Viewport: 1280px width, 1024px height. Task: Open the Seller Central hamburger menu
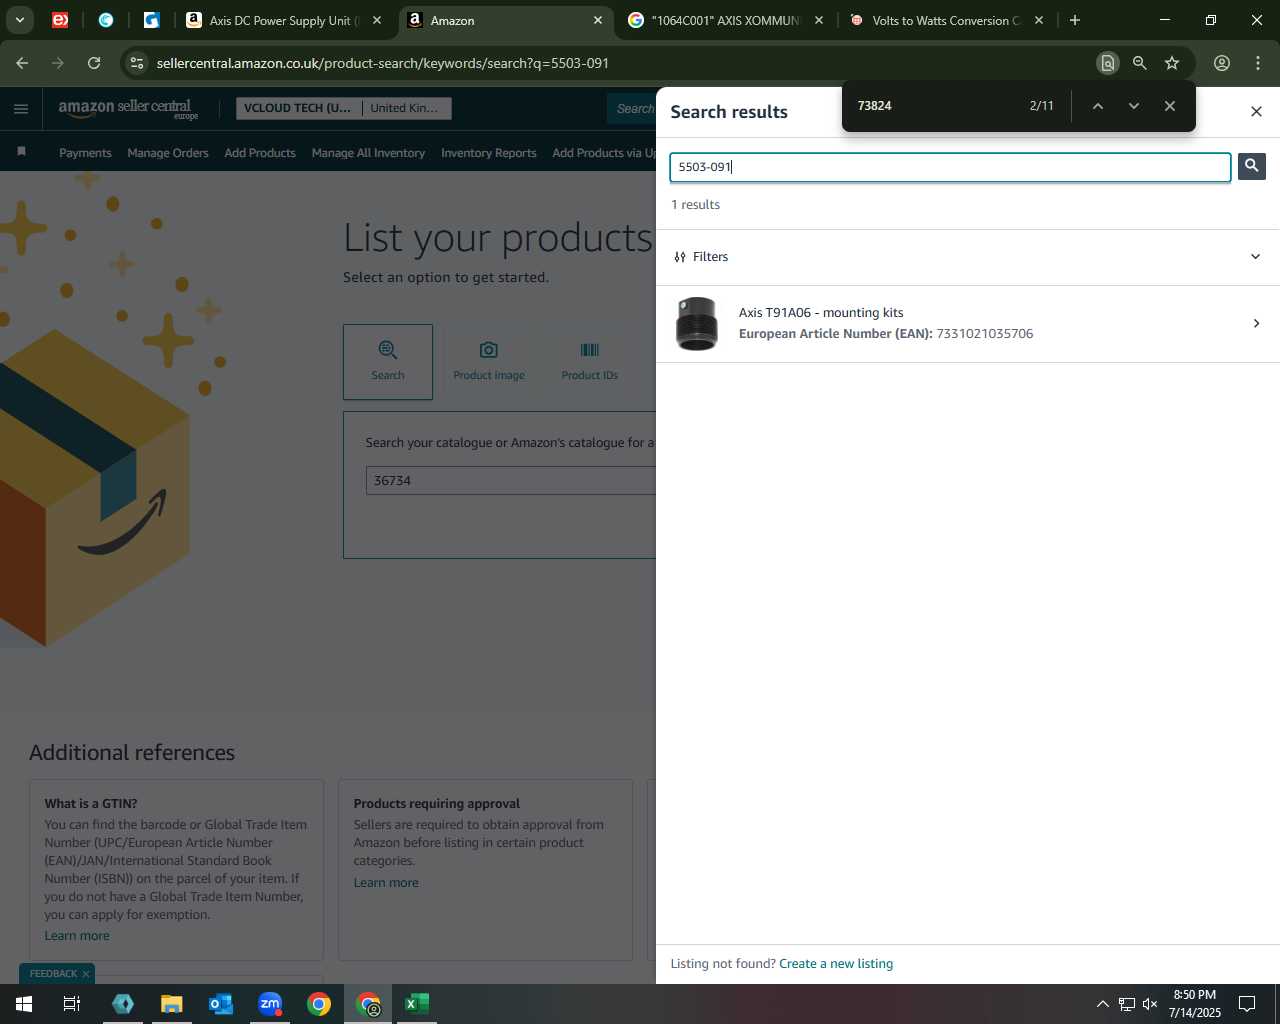[x=21, y=109]
